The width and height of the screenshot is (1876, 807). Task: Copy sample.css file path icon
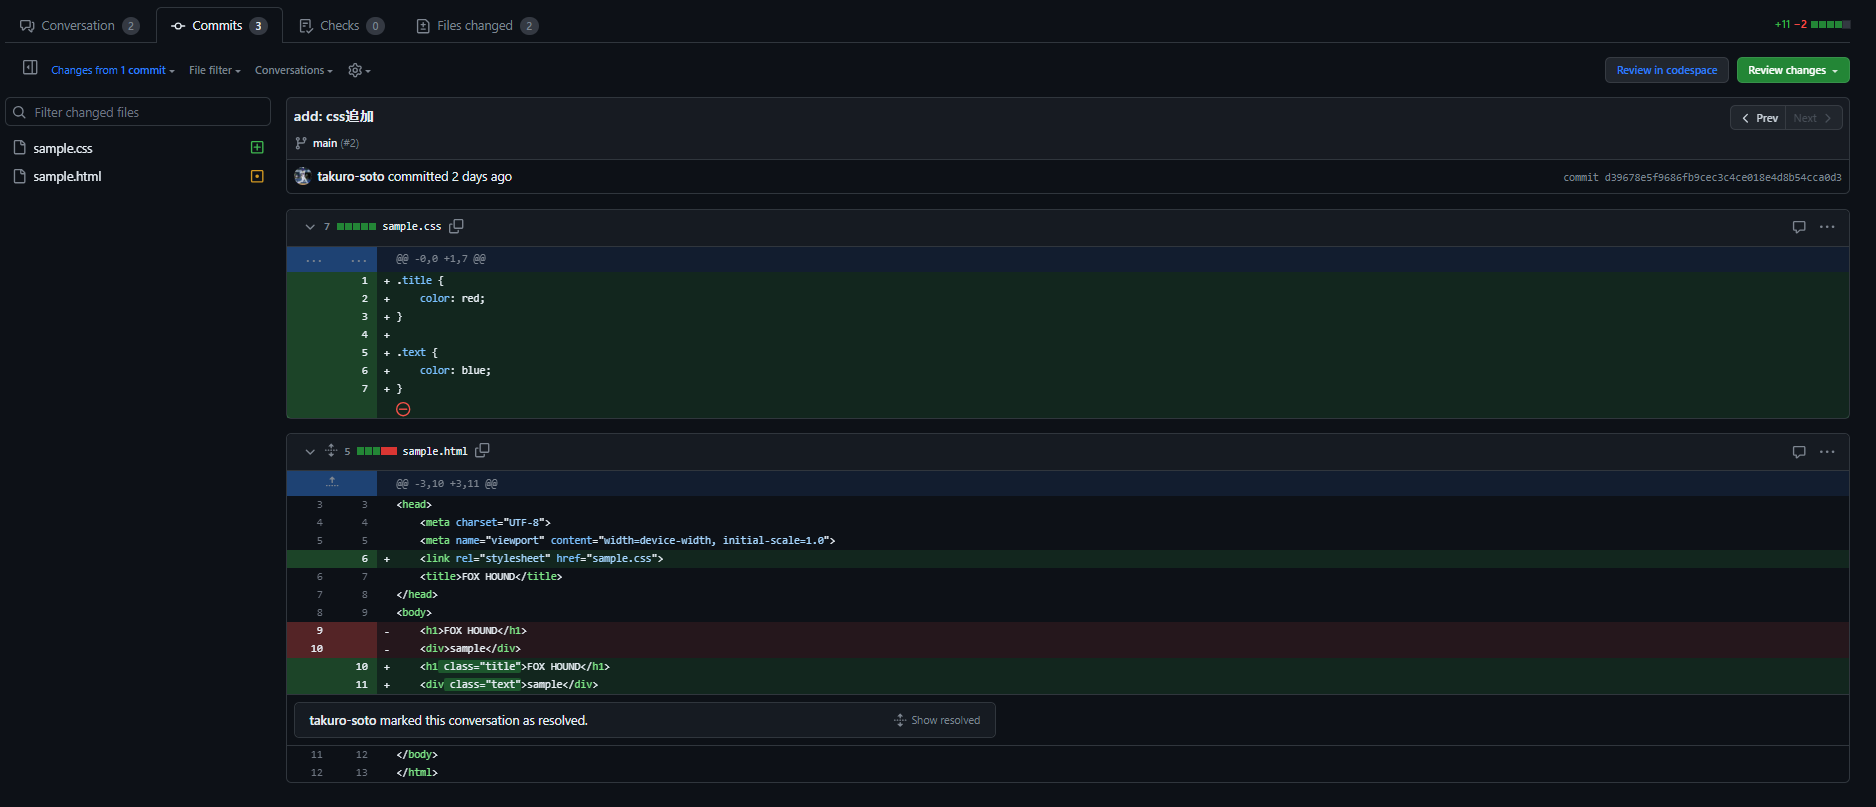tap(457, 226)
